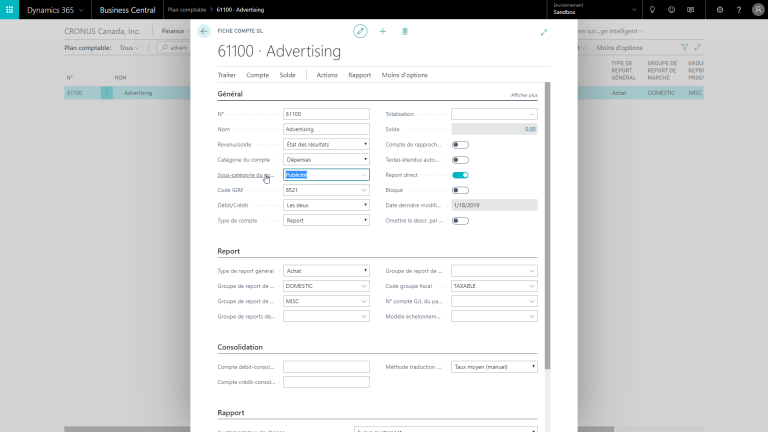Open the Type de report général dropdown
Image resolution: width=768 pixels, height=432 pixels.
[x=326, y=271]
